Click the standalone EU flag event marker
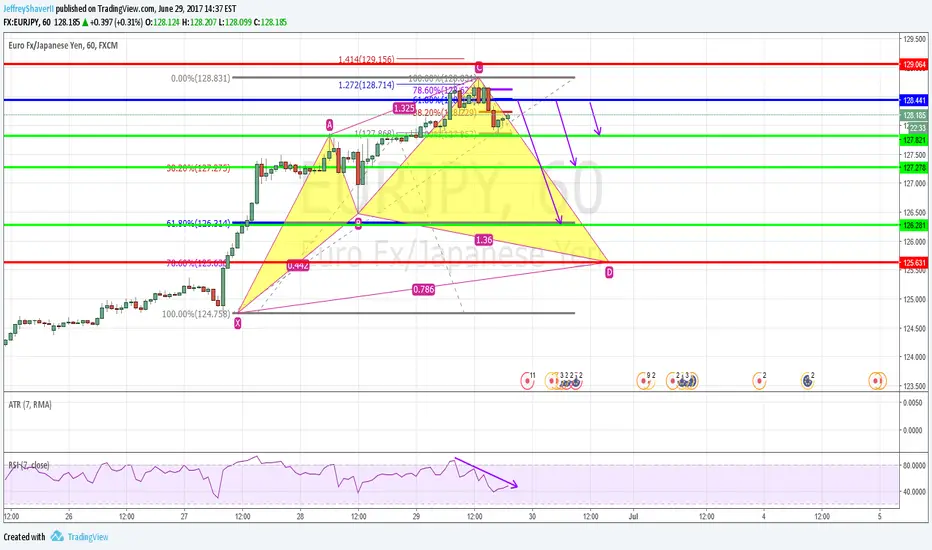 (807, 381)
